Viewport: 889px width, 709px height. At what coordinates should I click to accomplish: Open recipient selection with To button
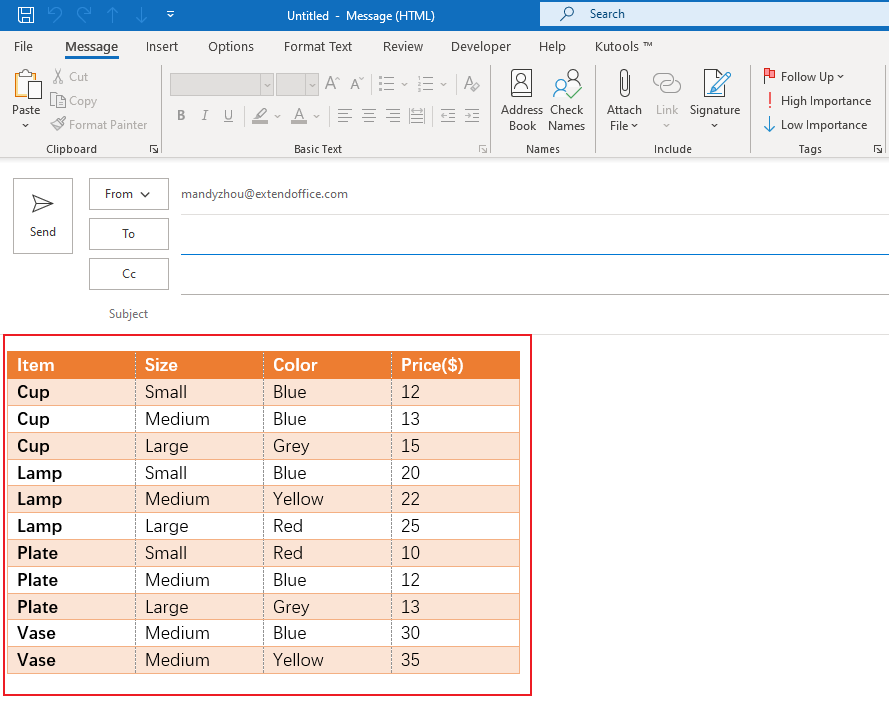coord(128,233)
